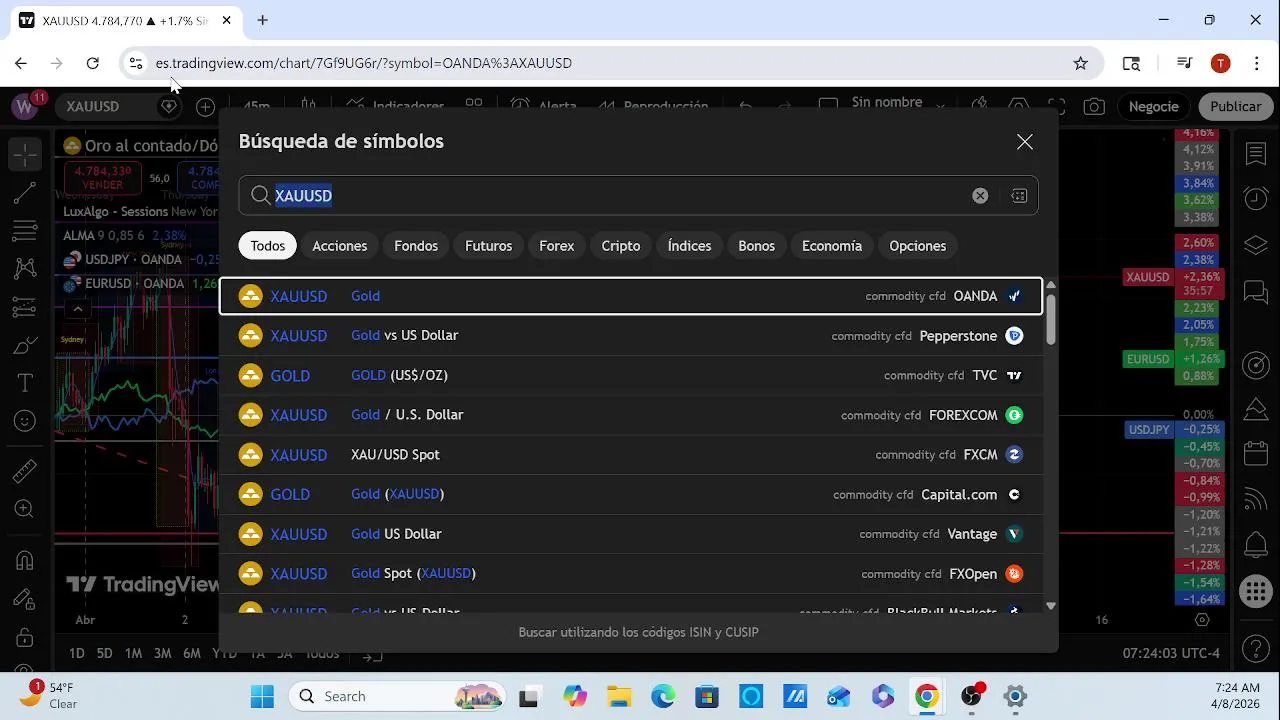The height and width of the screenshot is (720, 1280).
Task: Open the user avatar W menu
Action: coord(24,106)
